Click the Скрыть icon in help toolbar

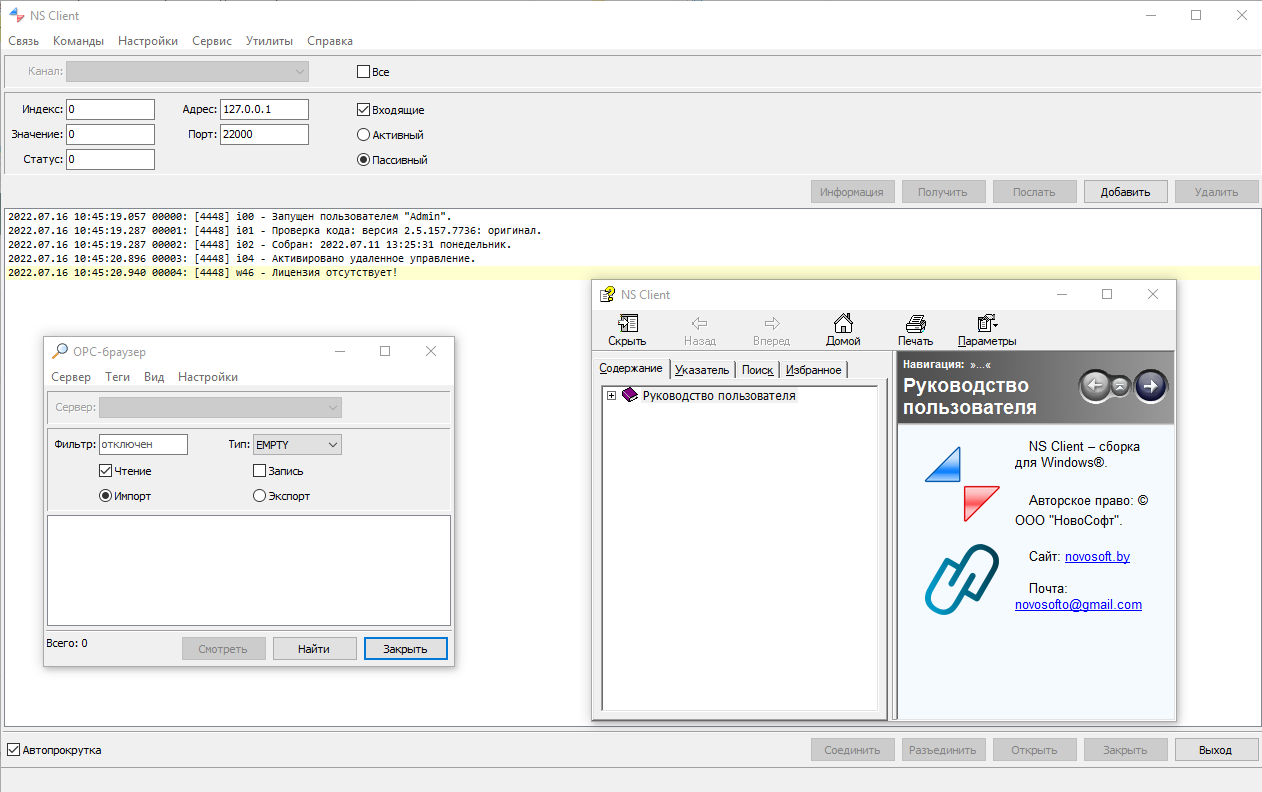(x=627, y=323)
